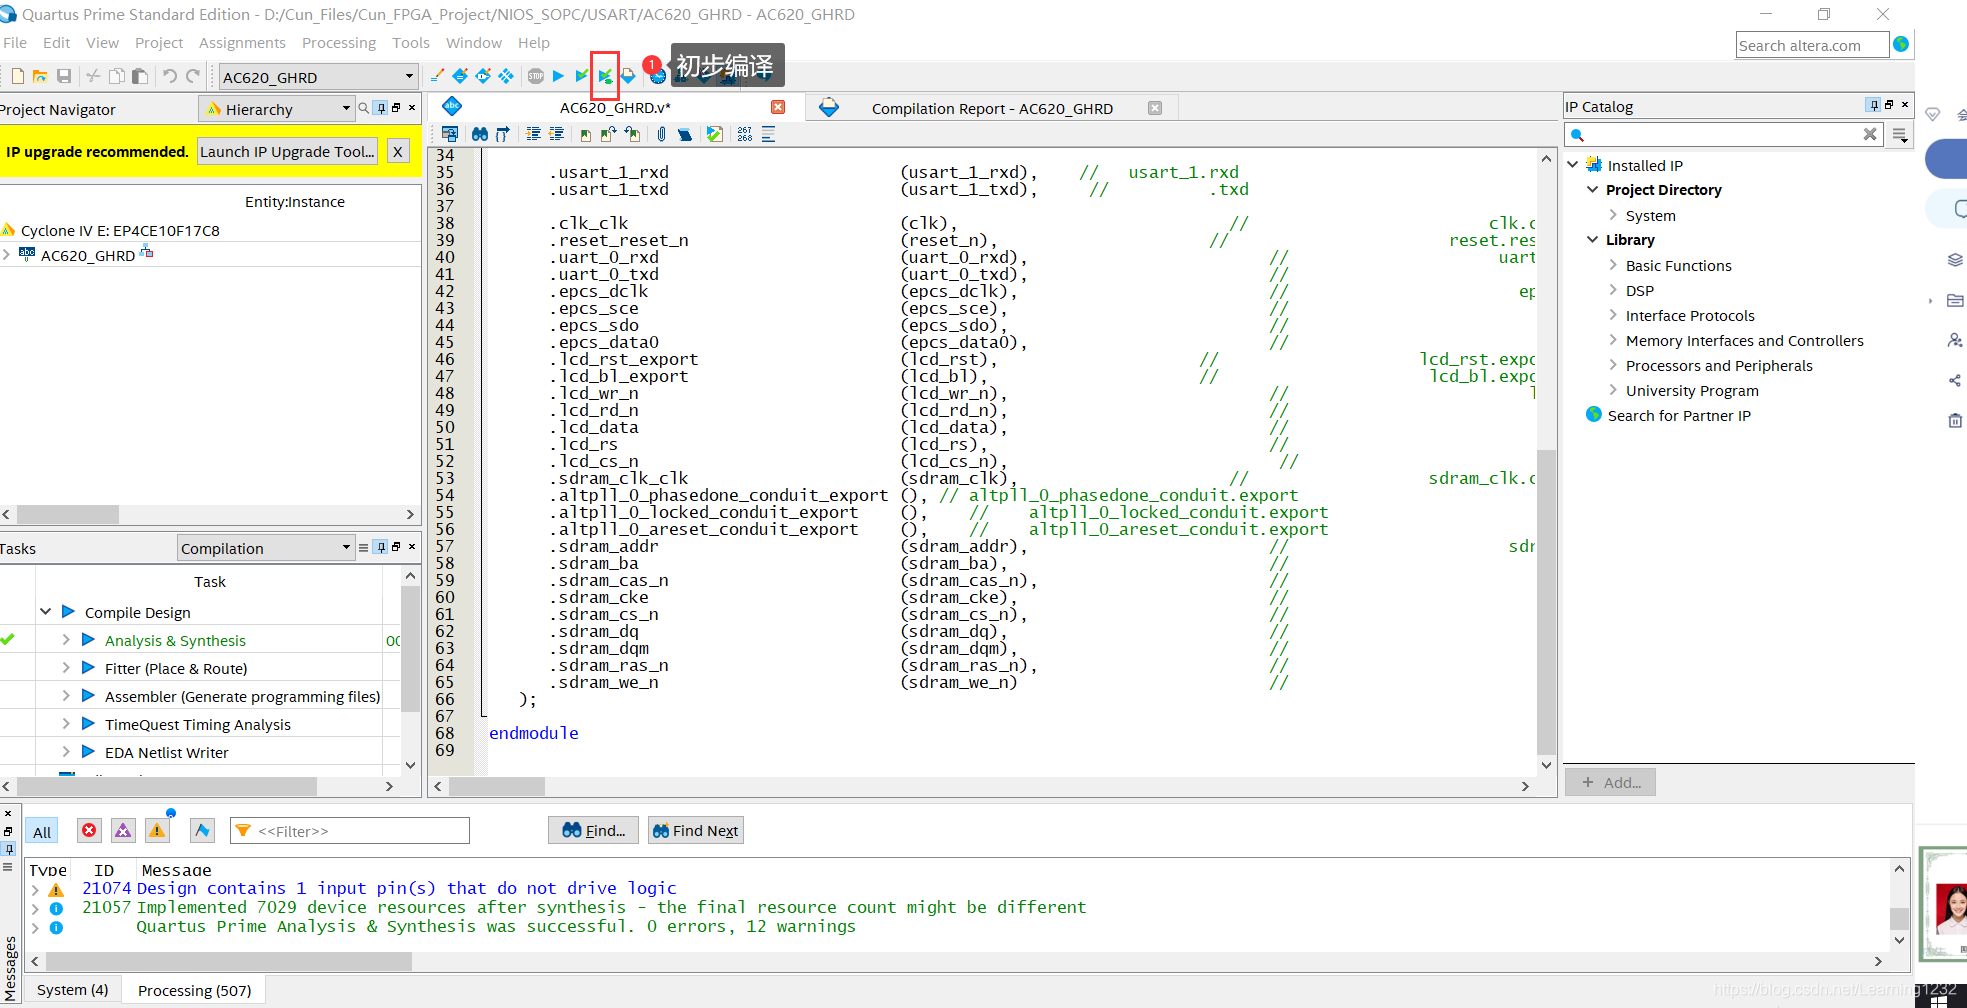The image size is (1967, 1008).
Task: Expand the Fitter (Place & Route) task
Action: coord(66,668)
